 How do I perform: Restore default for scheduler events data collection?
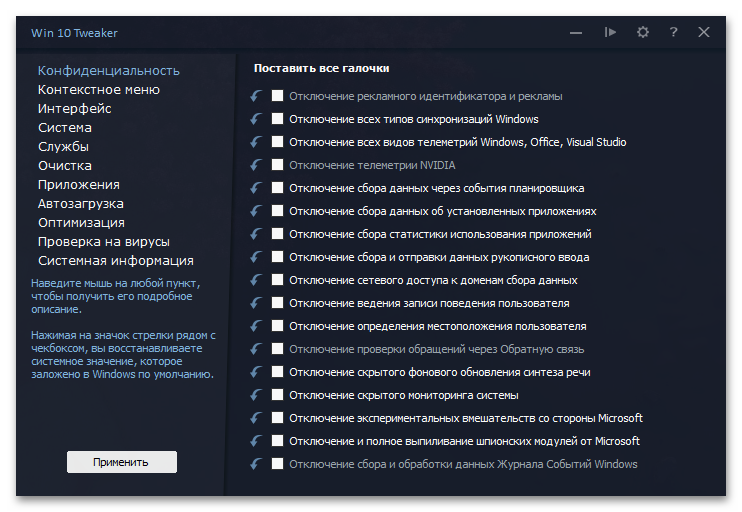[x=256, y=188]
